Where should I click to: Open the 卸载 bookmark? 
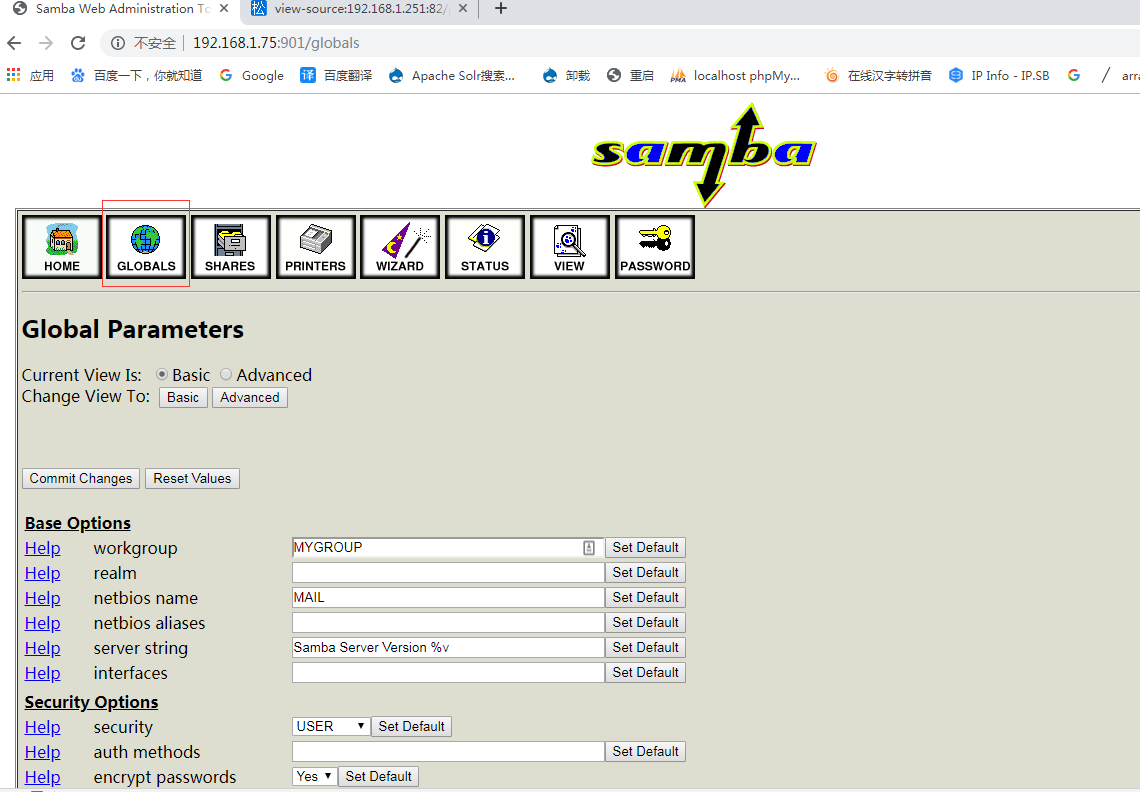point(566,75)
